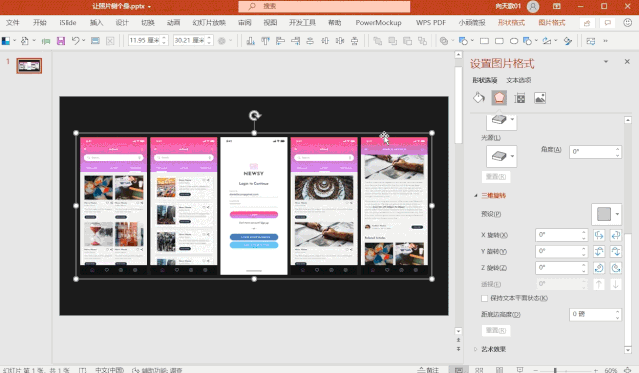The height and width of the screenshot is (373, 639).
Task: Click zoom-in plus button in status bar
Action: click(x=595, y=370)
